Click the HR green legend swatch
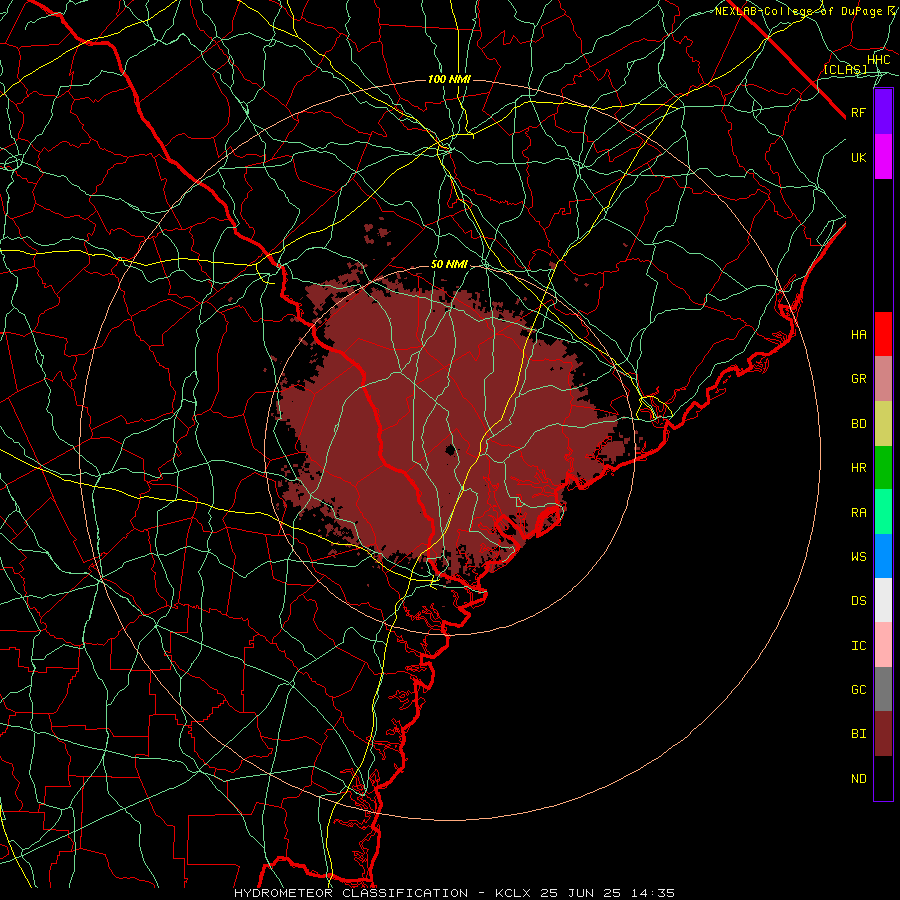The width and height of the screenshot is (900, 900). point(883,467)
